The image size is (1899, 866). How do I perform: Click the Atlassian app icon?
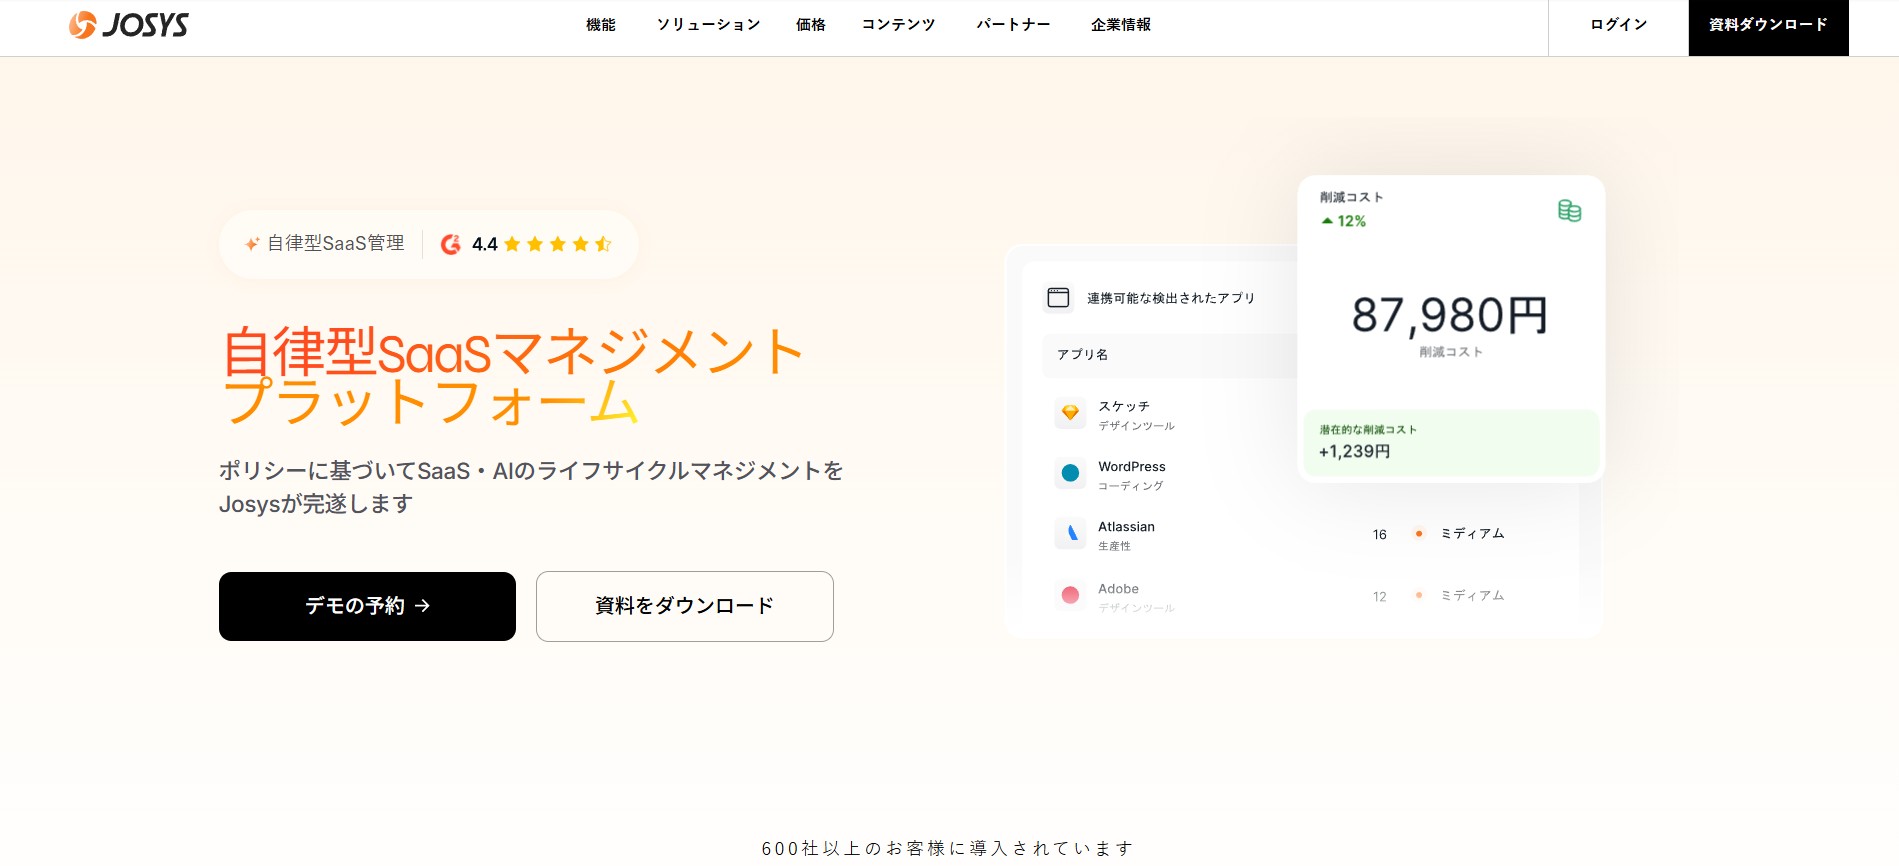click(x=1070, y=533)
